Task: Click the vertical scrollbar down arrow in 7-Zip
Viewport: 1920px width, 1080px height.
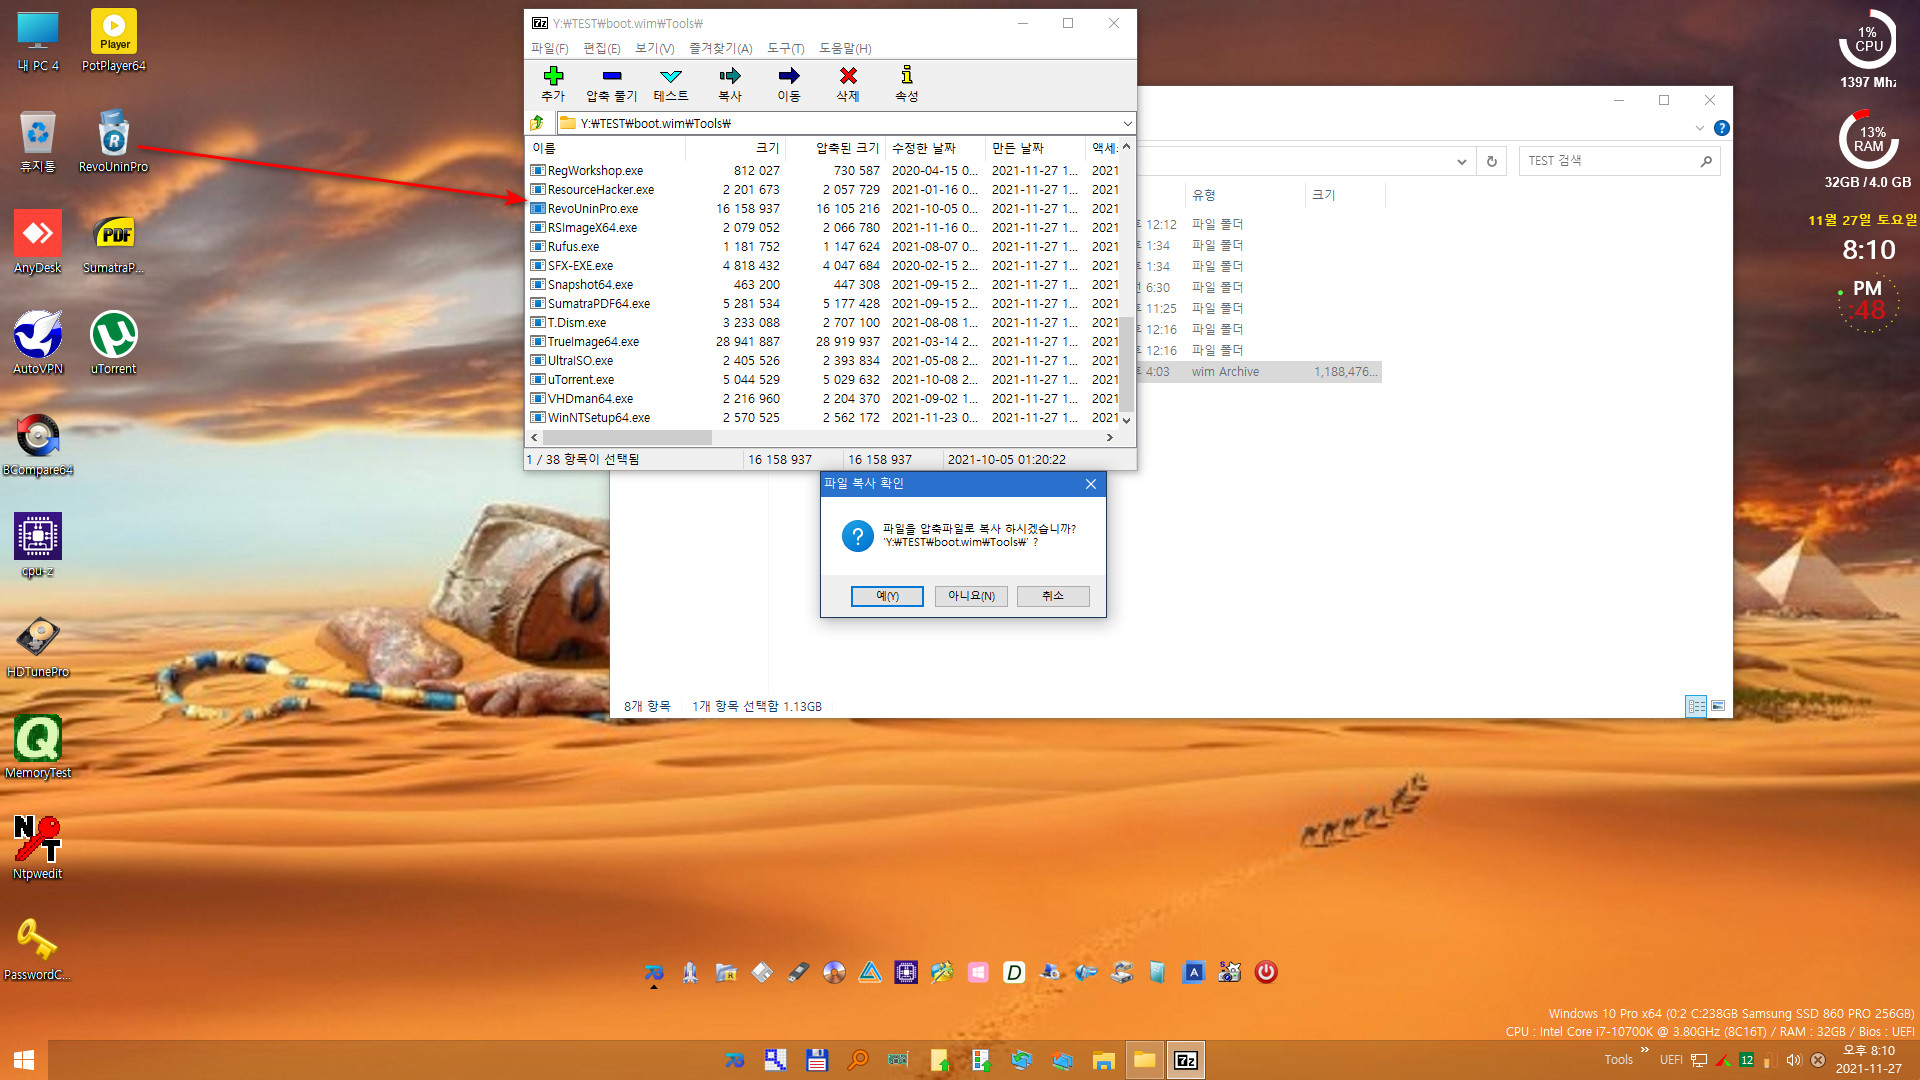Action: coord(1127,421)
